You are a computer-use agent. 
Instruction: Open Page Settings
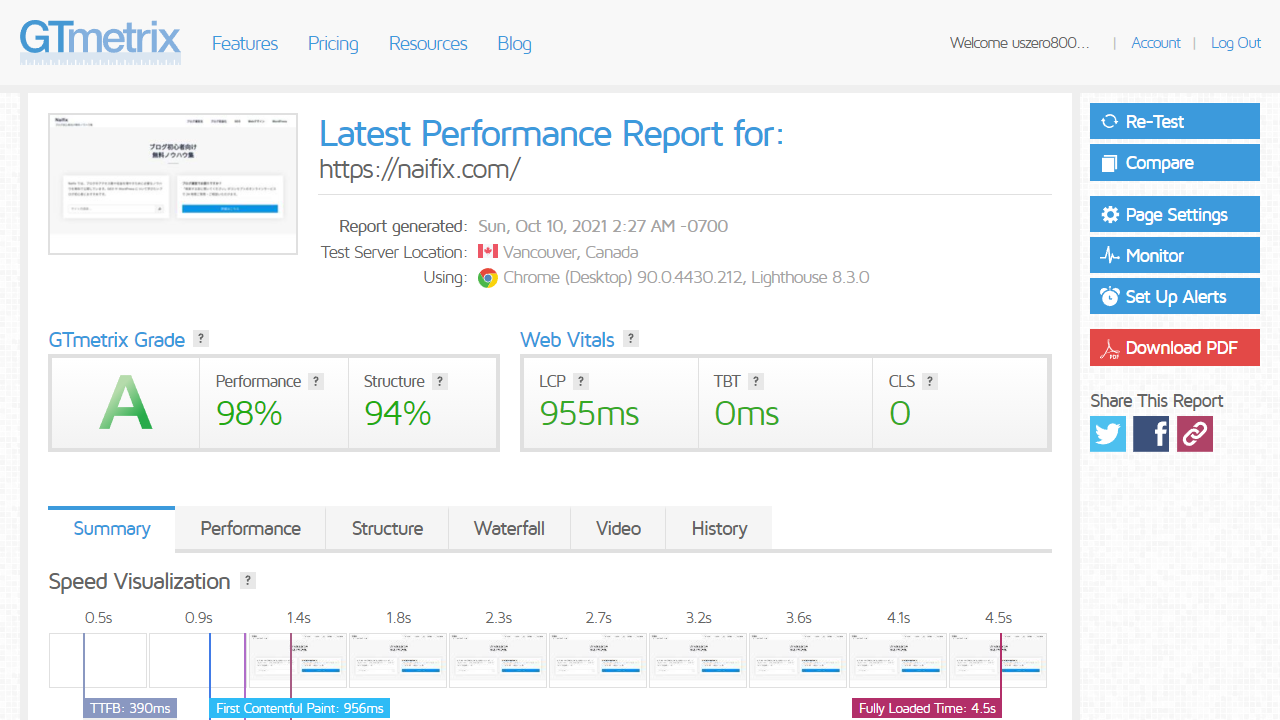[x=1175, y=214]
